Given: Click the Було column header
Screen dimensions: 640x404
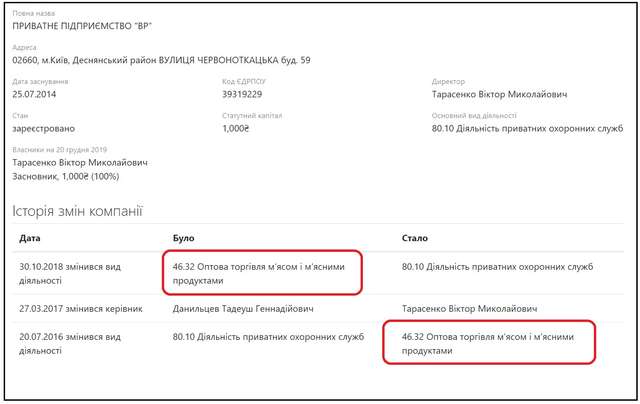Looking at the screenshot, I should (184, 239).
